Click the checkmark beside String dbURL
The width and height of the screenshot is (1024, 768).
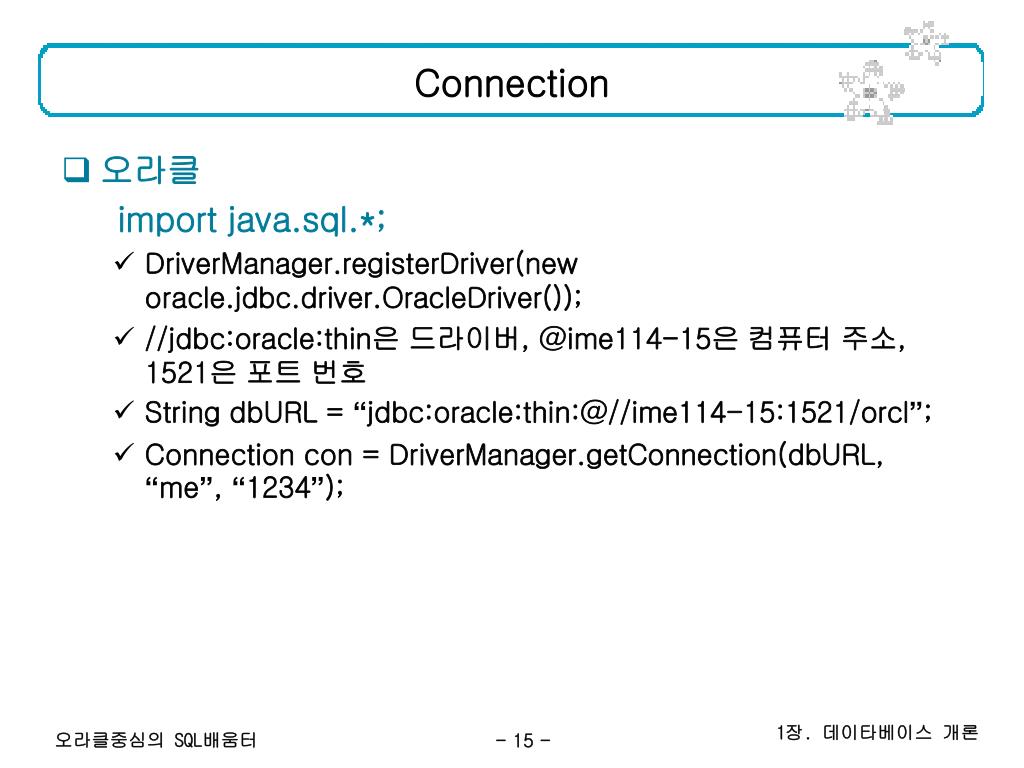[x=124, y=411]
